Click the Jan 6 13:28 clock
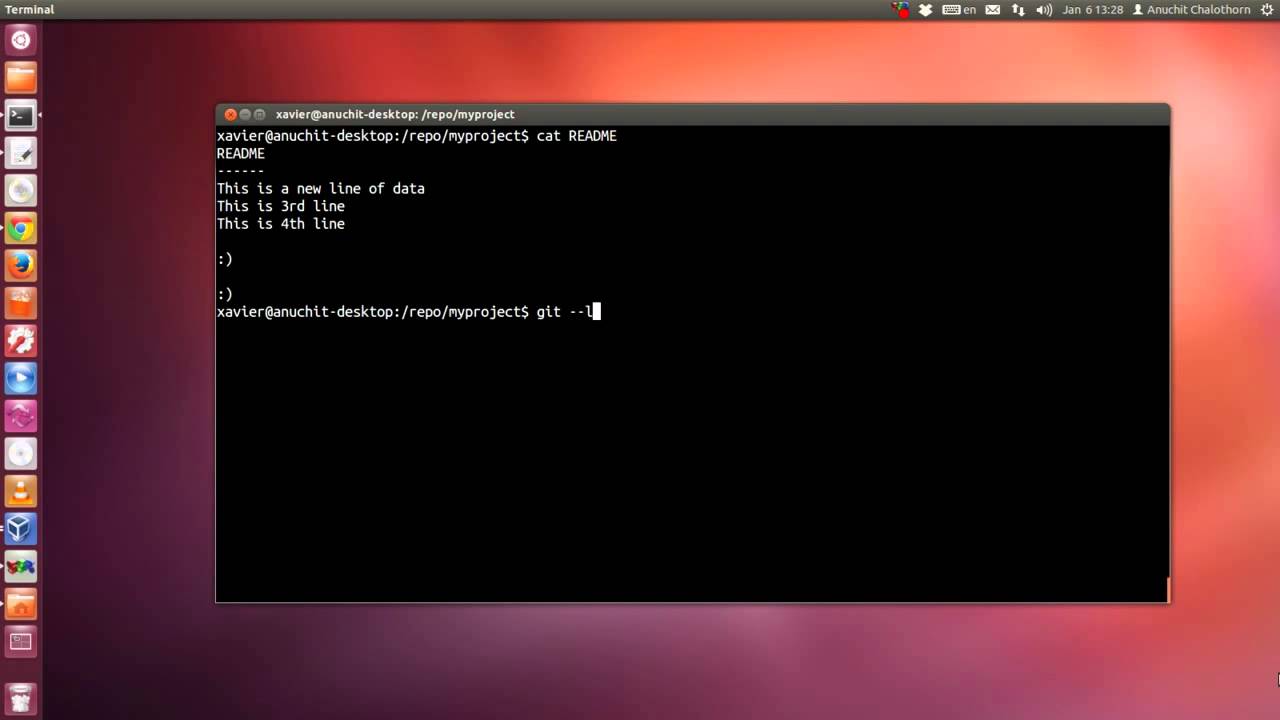This screenshot has height=720, width=1280. 1092,10
